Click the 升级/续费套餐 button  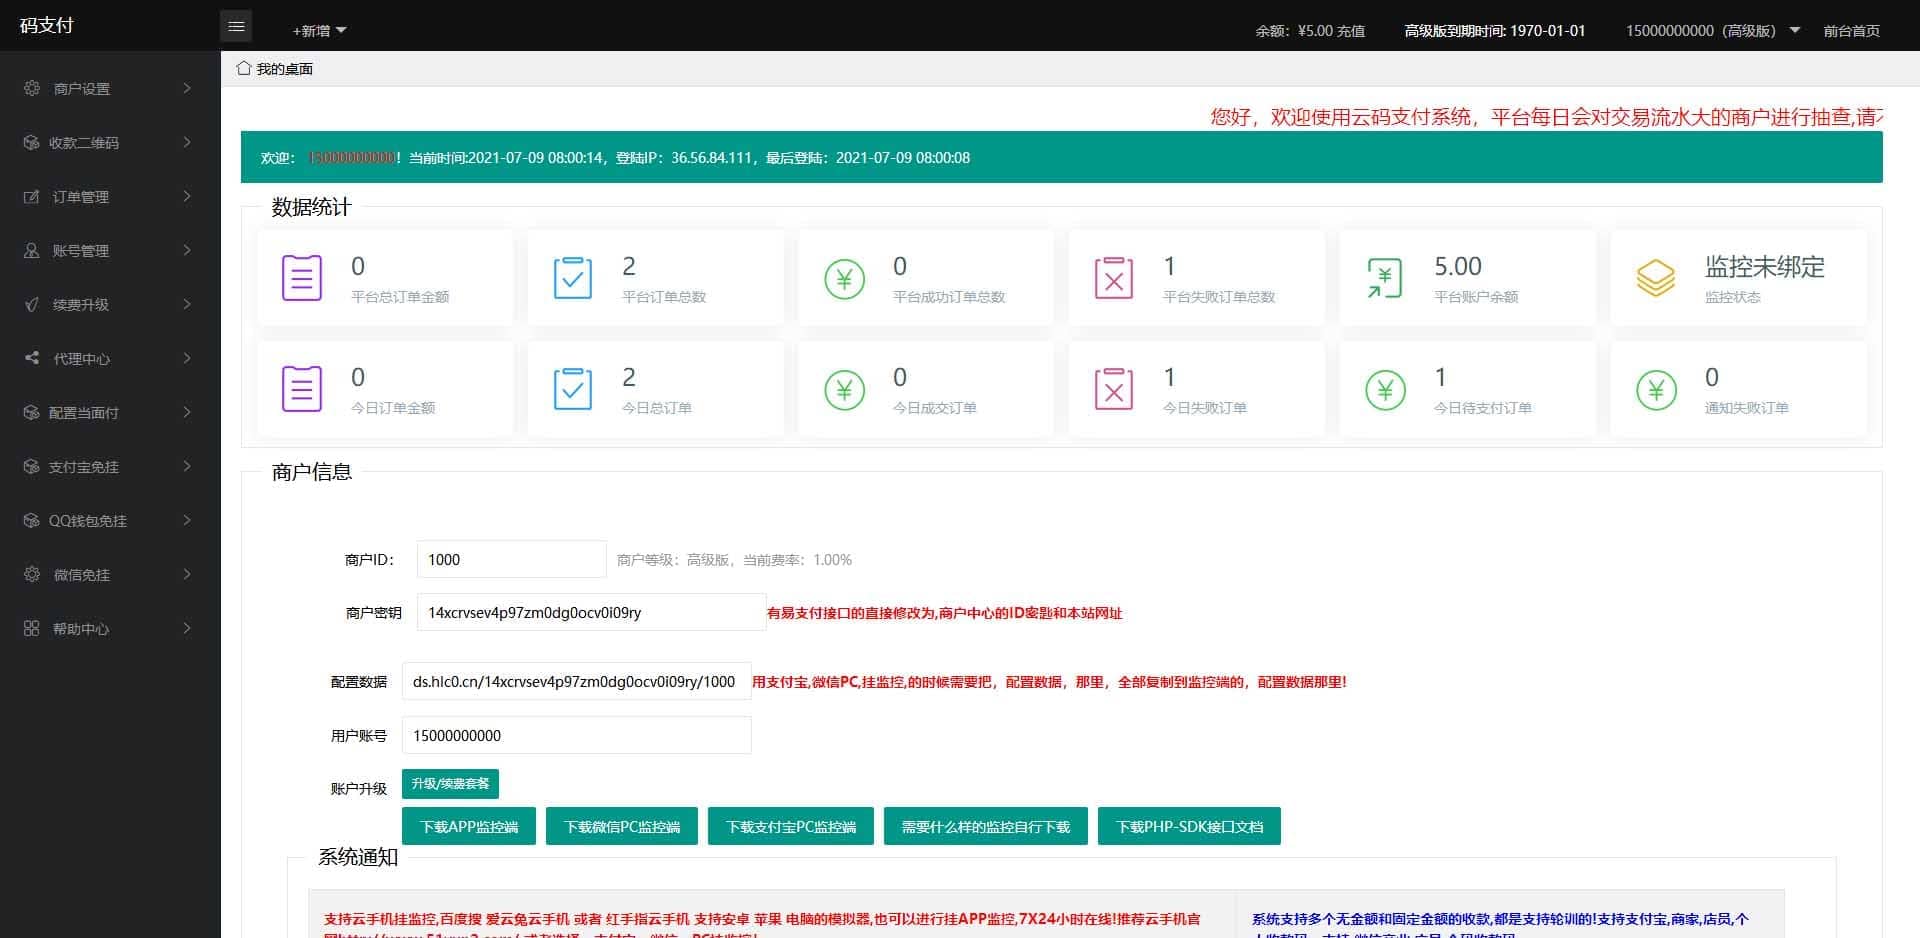(x=450, y=784)
